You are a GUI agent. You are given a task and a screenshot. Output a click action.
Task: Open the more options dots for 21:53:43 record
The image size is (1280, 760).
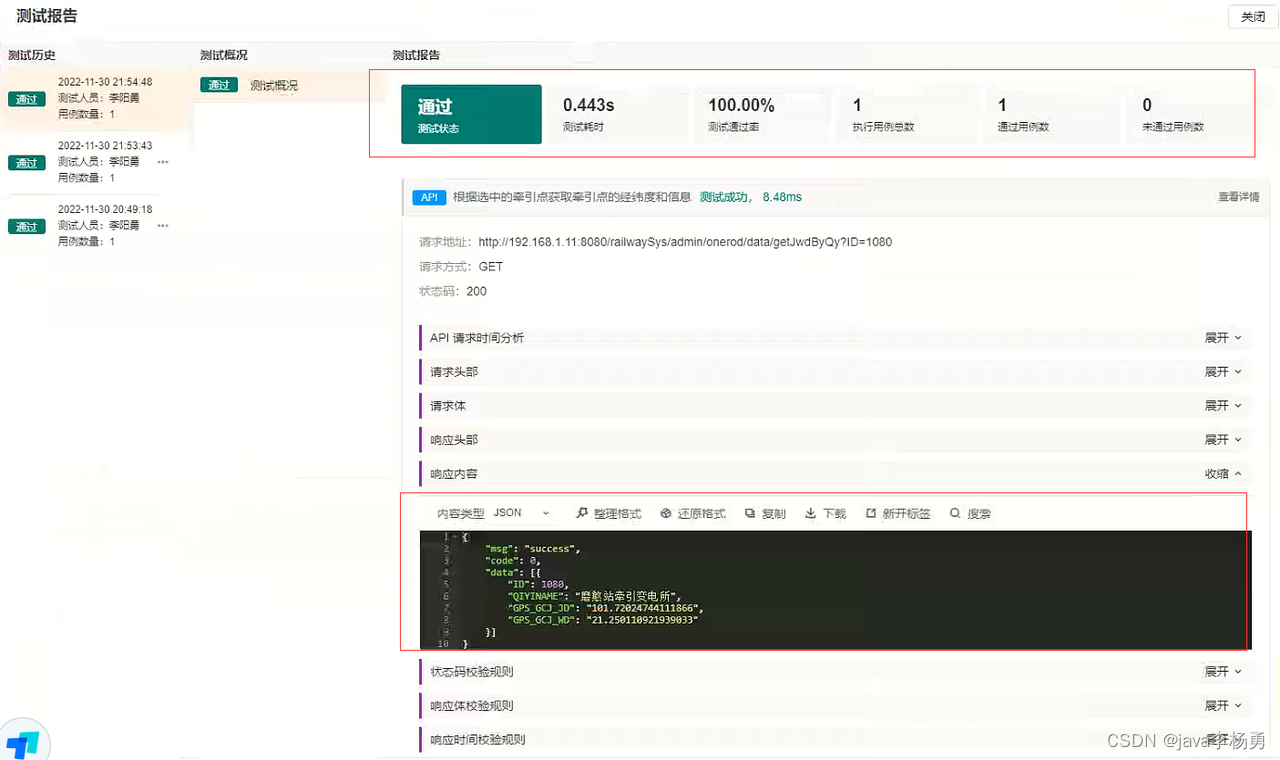click(162, 161)
